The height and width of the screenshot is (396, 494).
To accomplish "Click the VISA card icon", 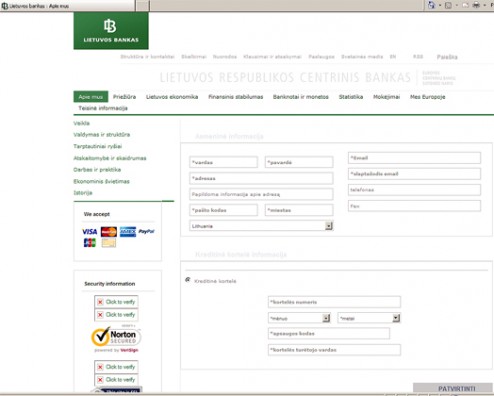I will tap(90, 232).
